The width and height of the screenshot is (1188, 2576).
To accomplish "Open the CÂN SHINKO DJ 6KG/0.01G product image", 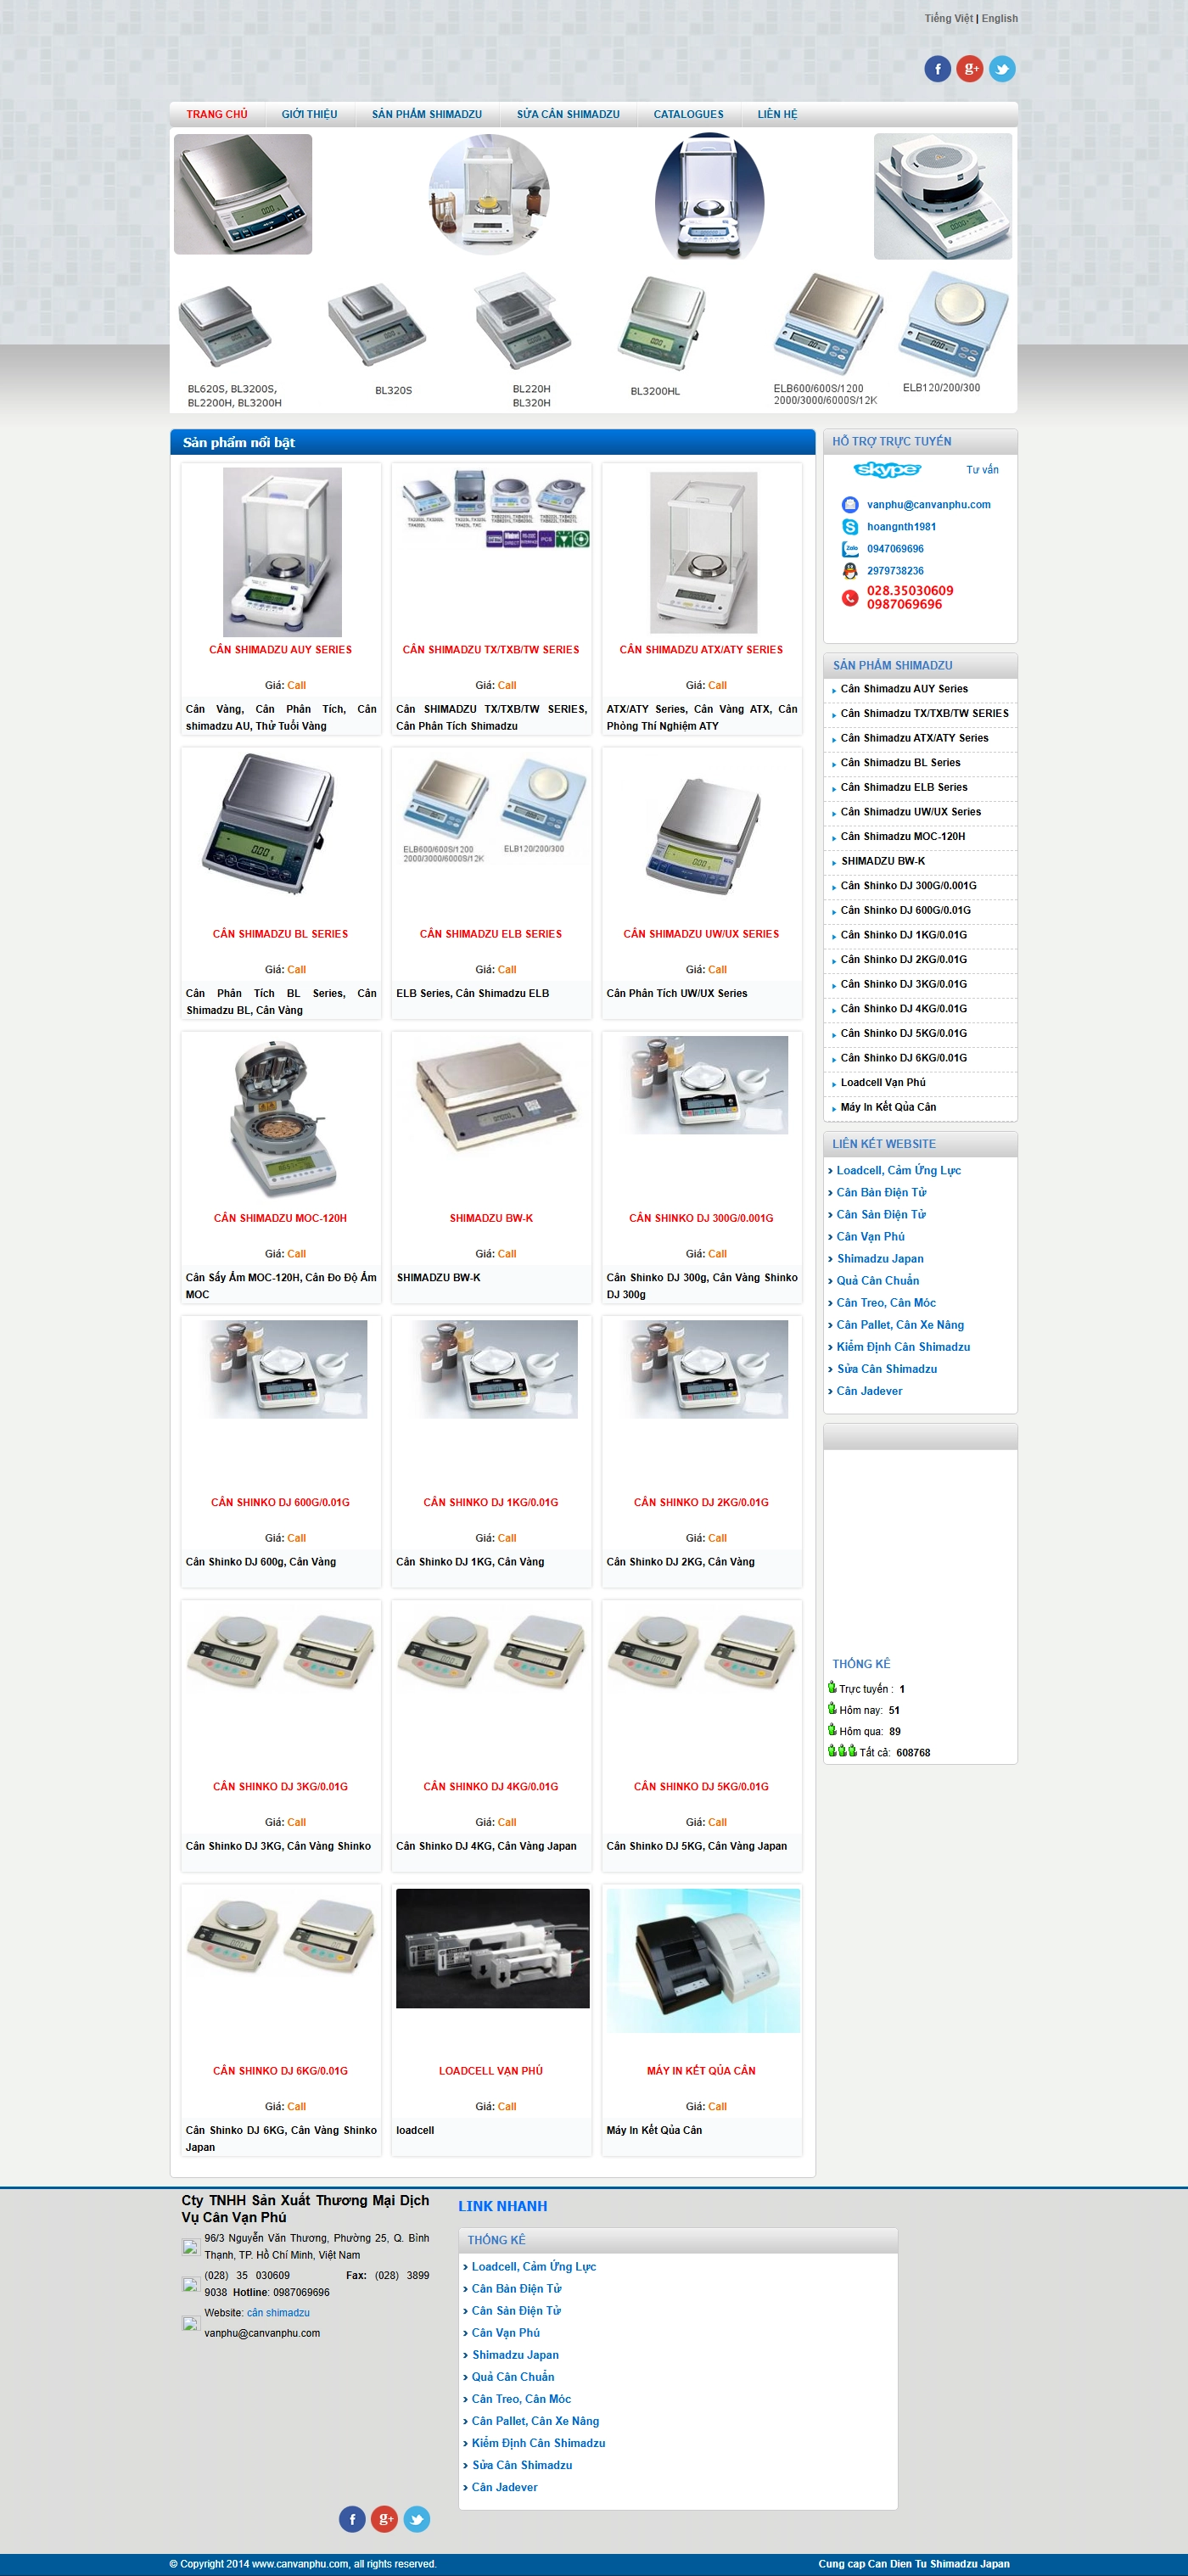I will (x=281, y=1936).
